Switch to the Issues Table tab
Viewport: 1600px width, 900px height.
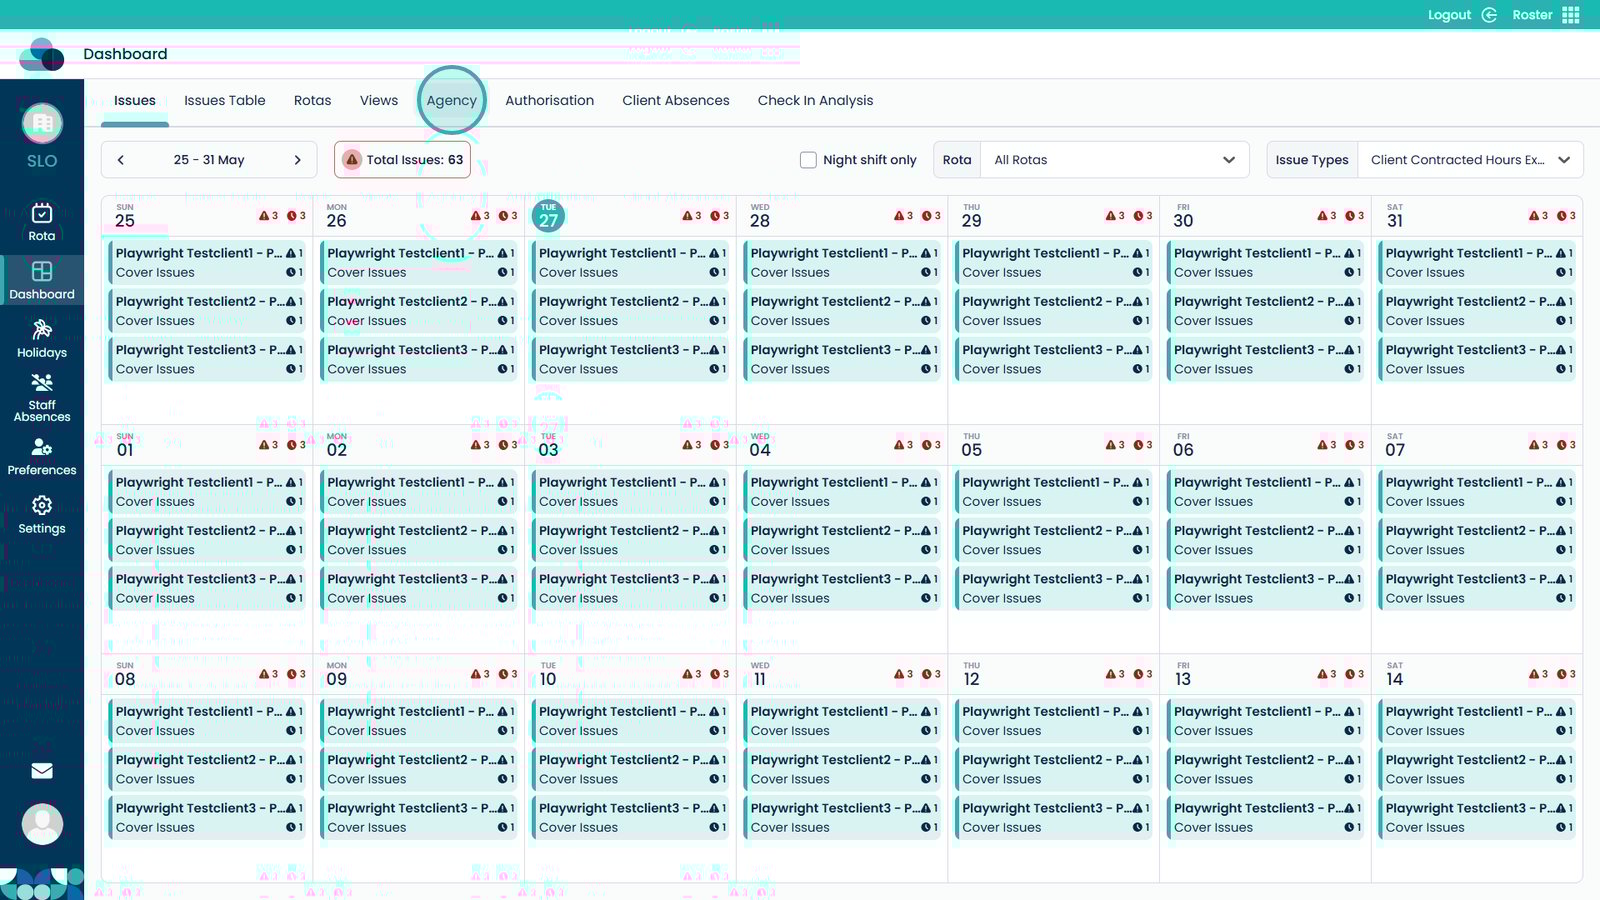[225, 101]
